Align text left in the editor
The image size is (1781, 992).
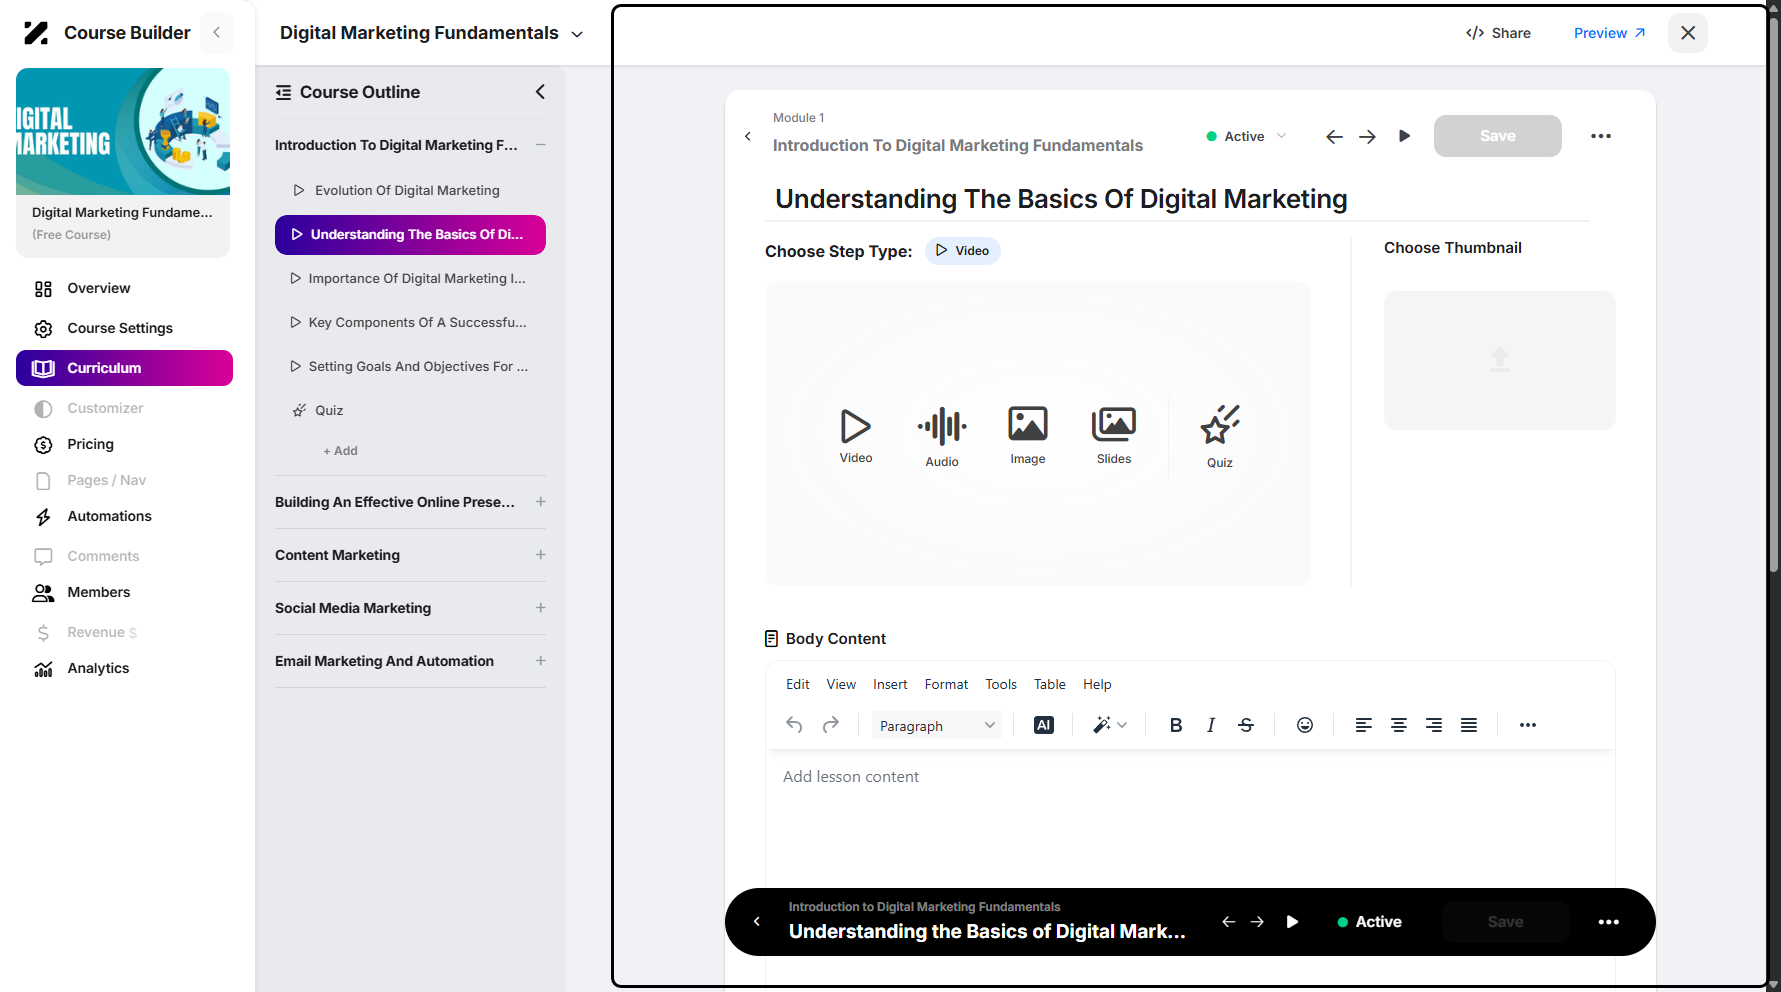(1363, 725)
